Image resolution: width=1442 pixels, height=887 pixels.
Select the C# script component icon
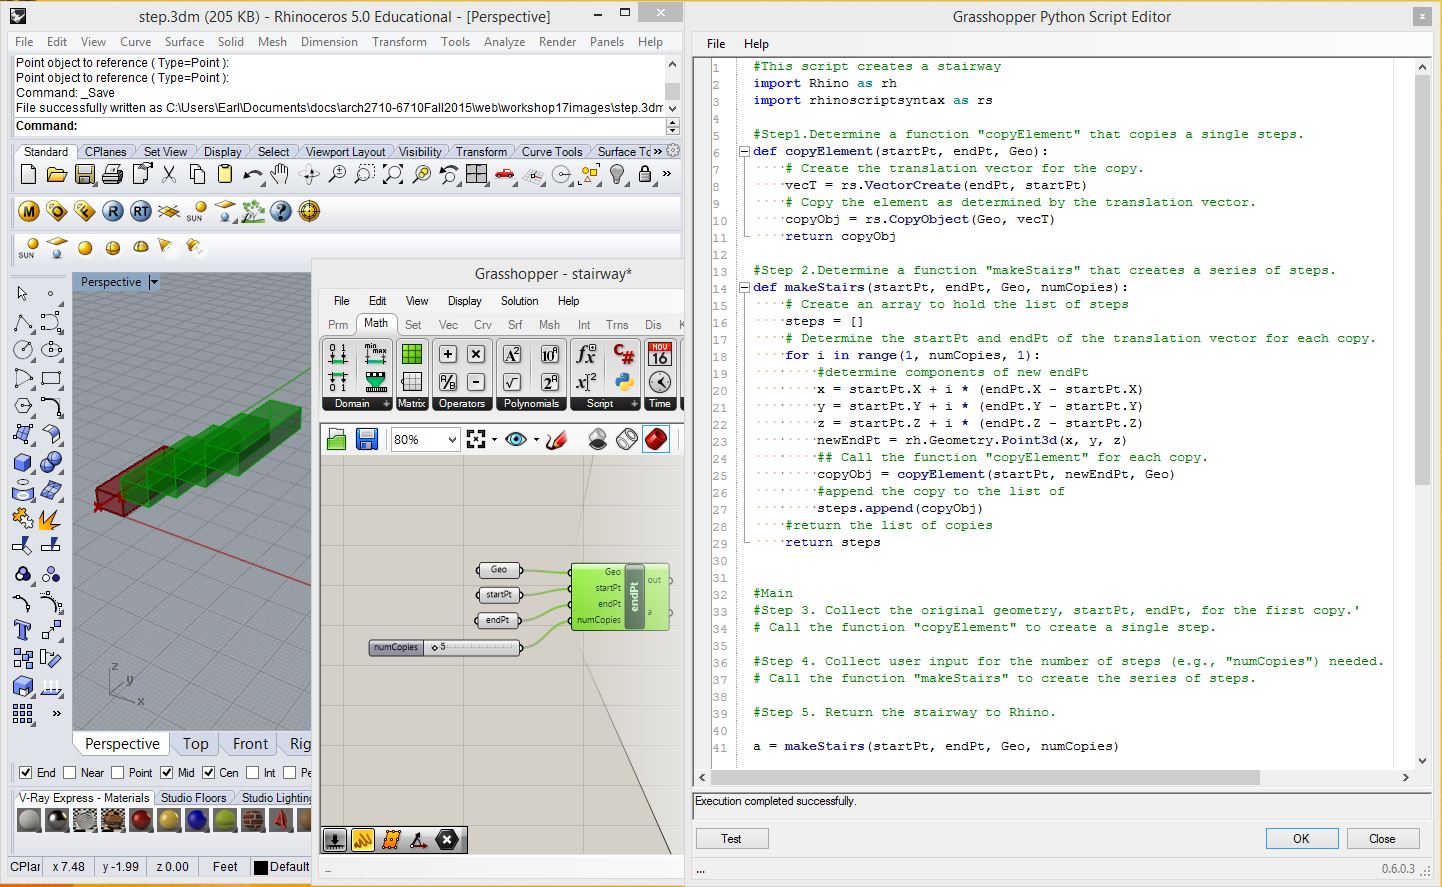(x=624, y=354)
